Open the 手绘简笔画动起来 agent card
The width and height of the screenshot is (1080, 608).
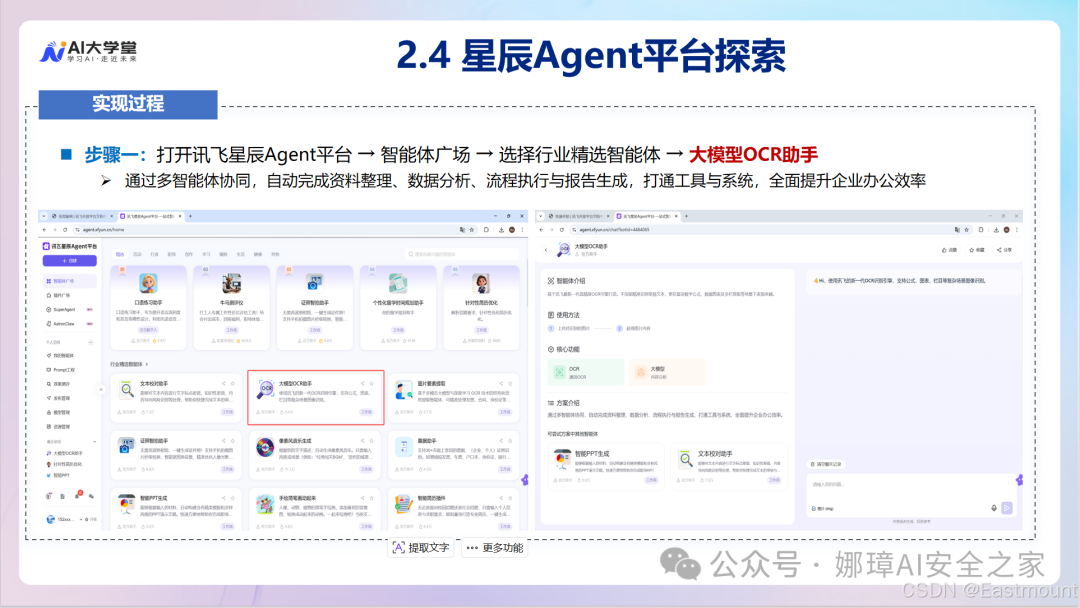click(x=315, y=511)
